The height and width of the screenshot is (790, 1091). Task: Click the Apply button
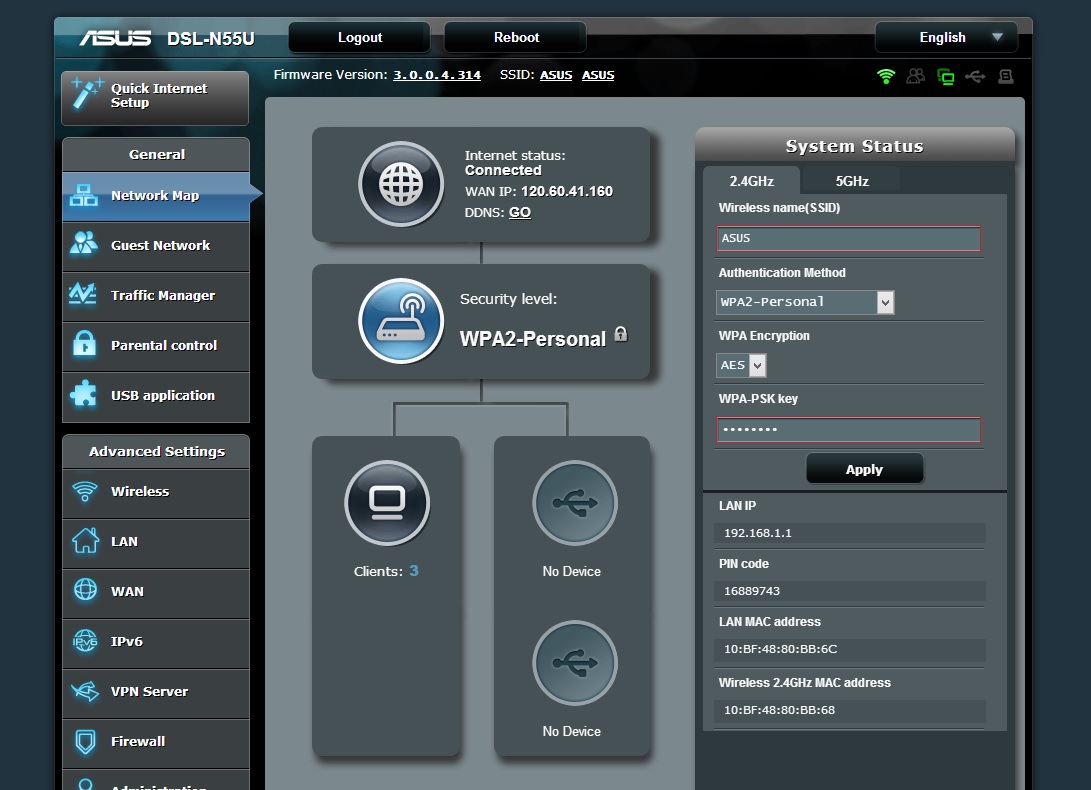[865, 469]
